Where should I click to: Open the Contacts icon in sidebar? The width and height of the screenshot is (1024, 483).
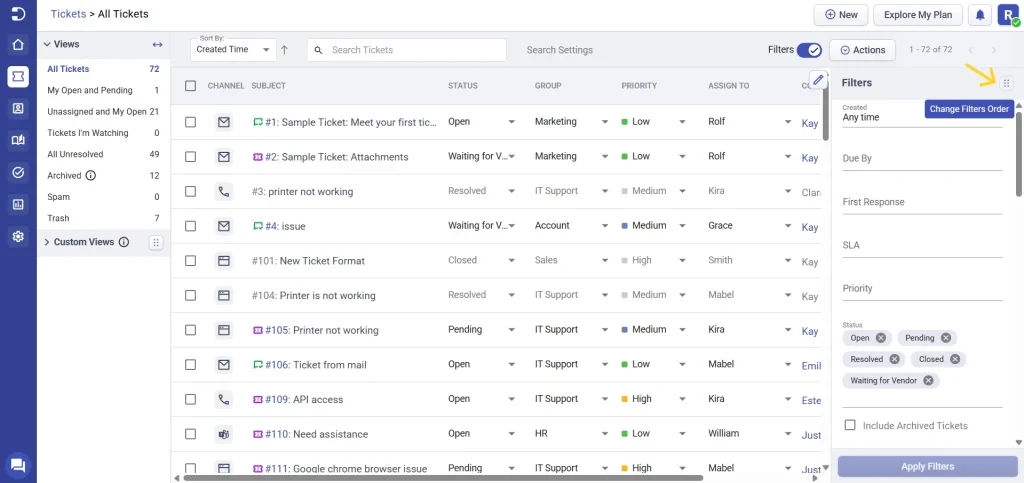18,108
